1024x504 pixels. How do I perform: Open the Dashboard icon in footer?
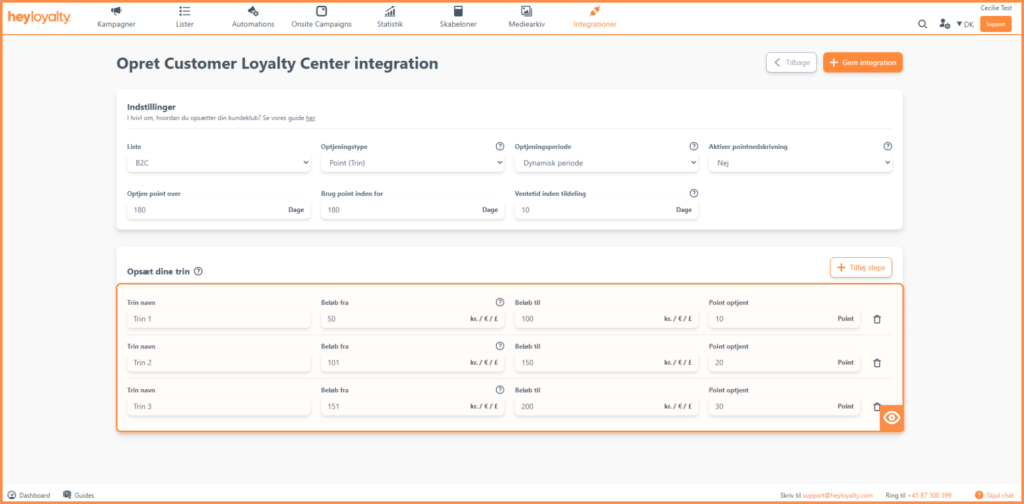tap(11, 495)
